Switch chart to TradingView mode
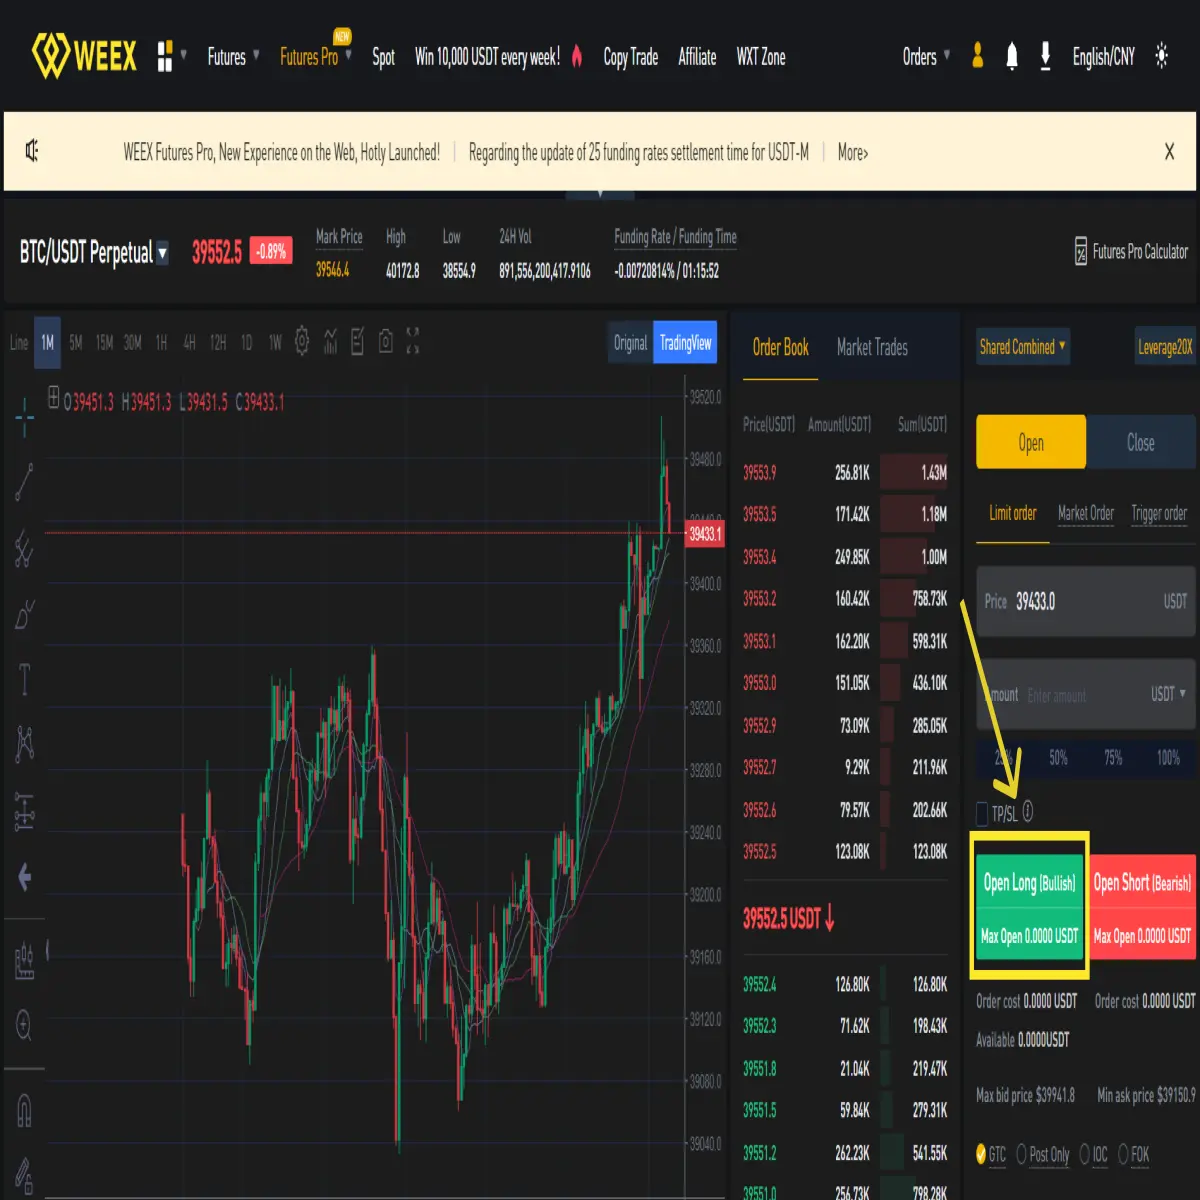This screenshot has height=1200, width=1200. point(685,343)
